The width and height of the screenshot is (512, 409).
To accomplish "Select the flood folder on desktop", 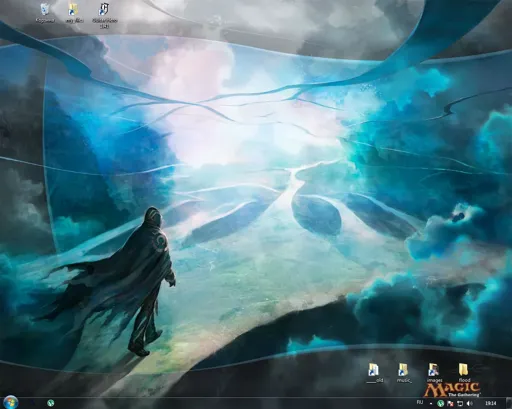I will (464, 373).
